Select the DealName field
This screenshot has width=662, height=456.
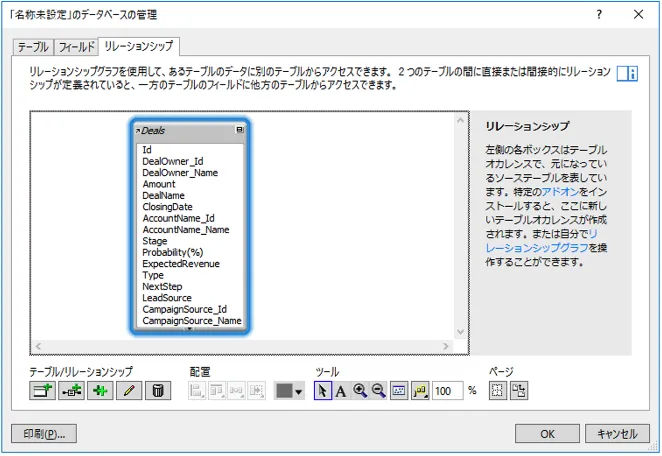click(x=163, y=195)
